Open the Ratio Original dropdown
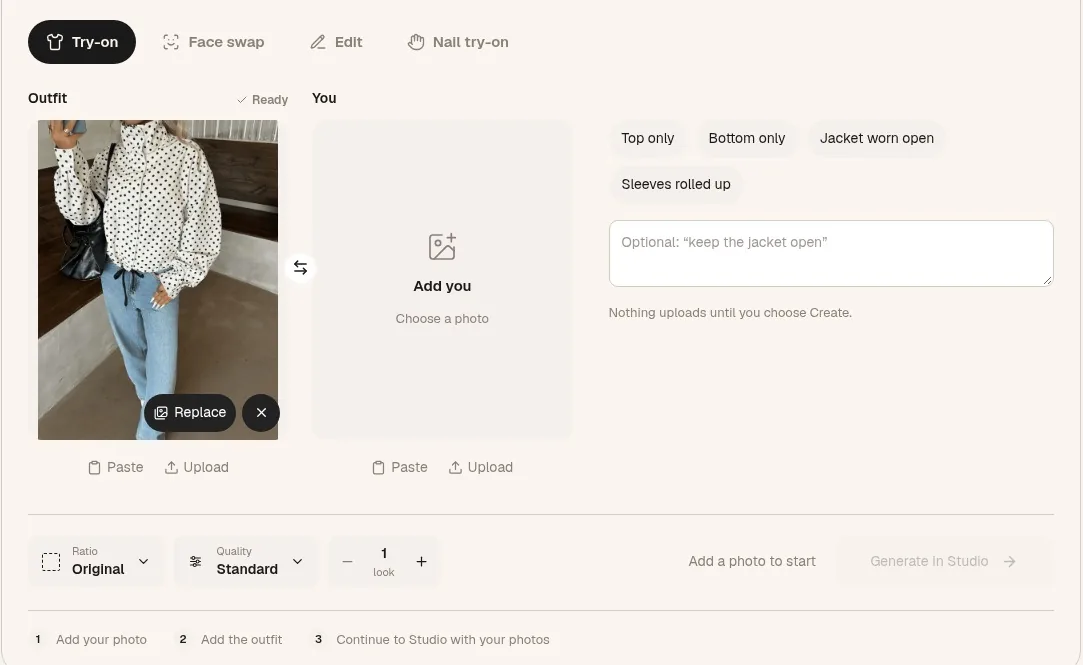 [97, 561]
